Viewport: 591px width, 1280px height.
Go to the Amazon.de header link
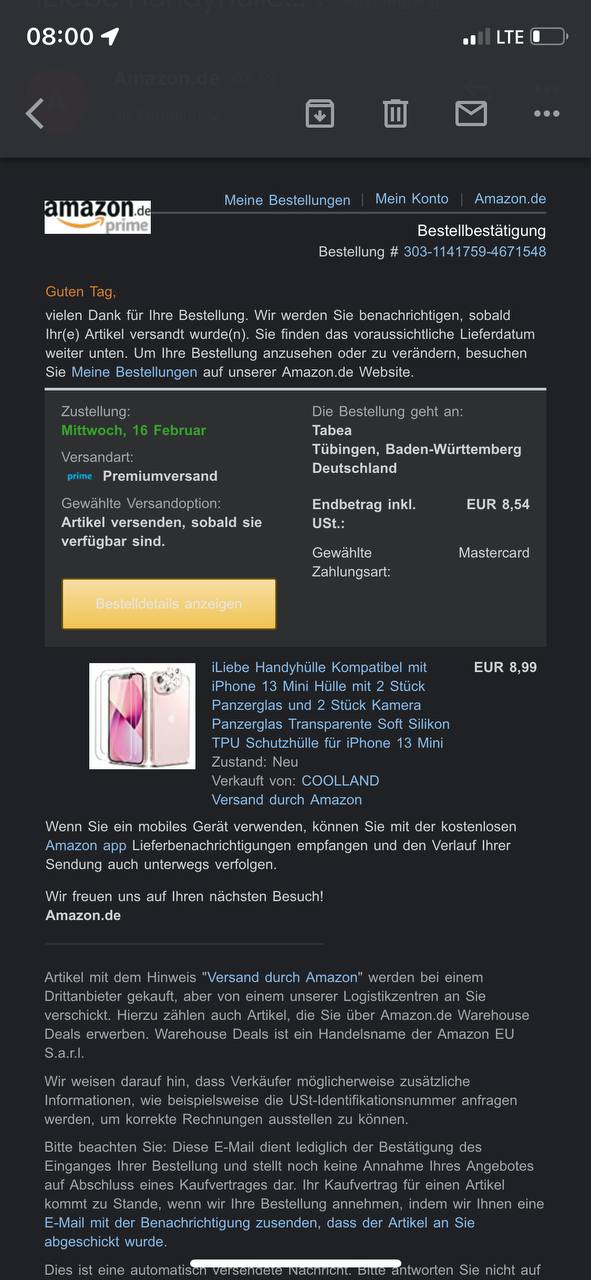click(510, 198)
